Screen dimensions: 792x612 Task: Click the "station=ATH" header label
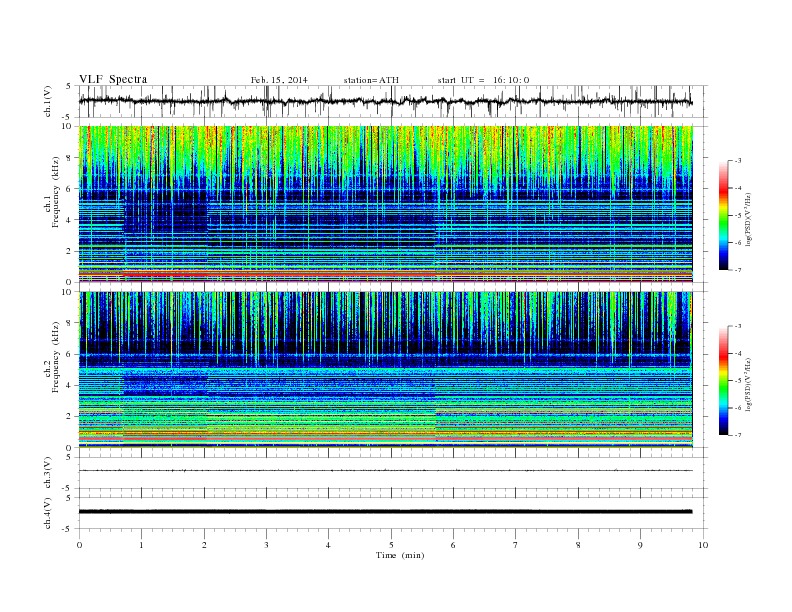(371, 80)
